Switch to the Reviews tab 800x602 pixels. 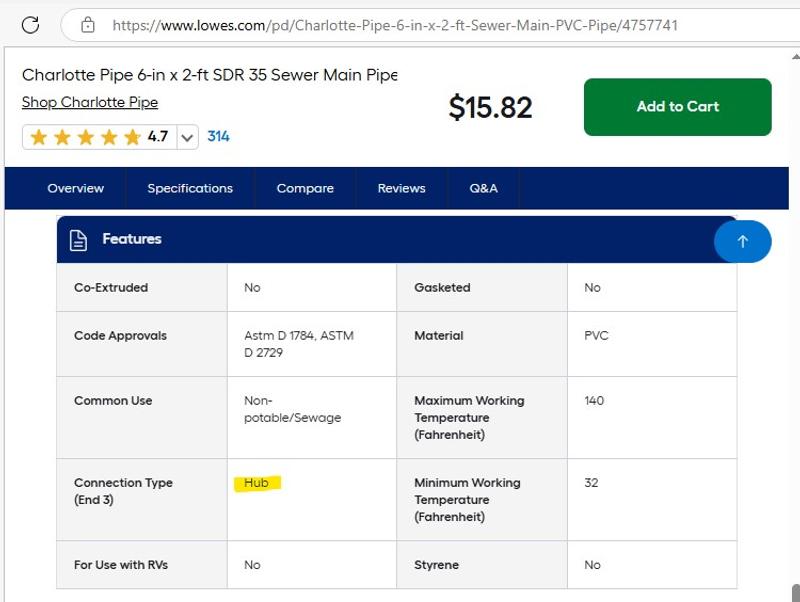click(x=402, y=188)
